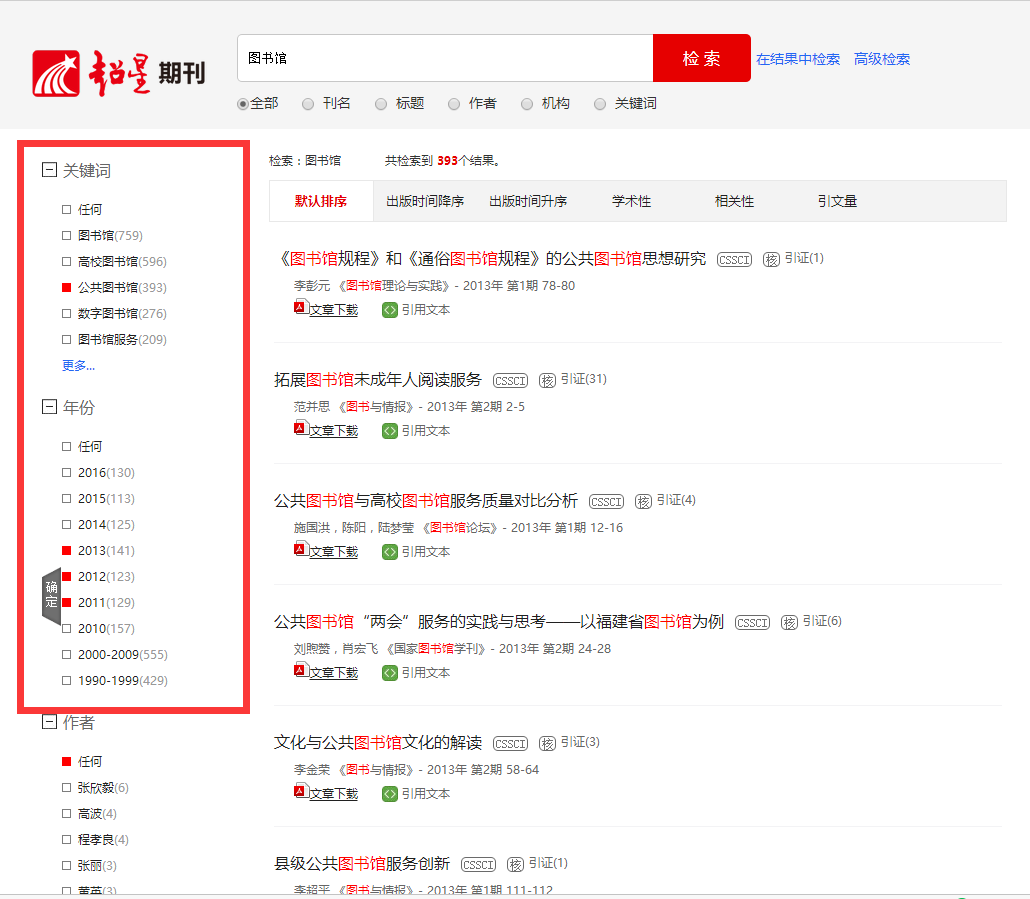
Task: Collapse the 年份 filter section
Action: (x=49, y=407)
